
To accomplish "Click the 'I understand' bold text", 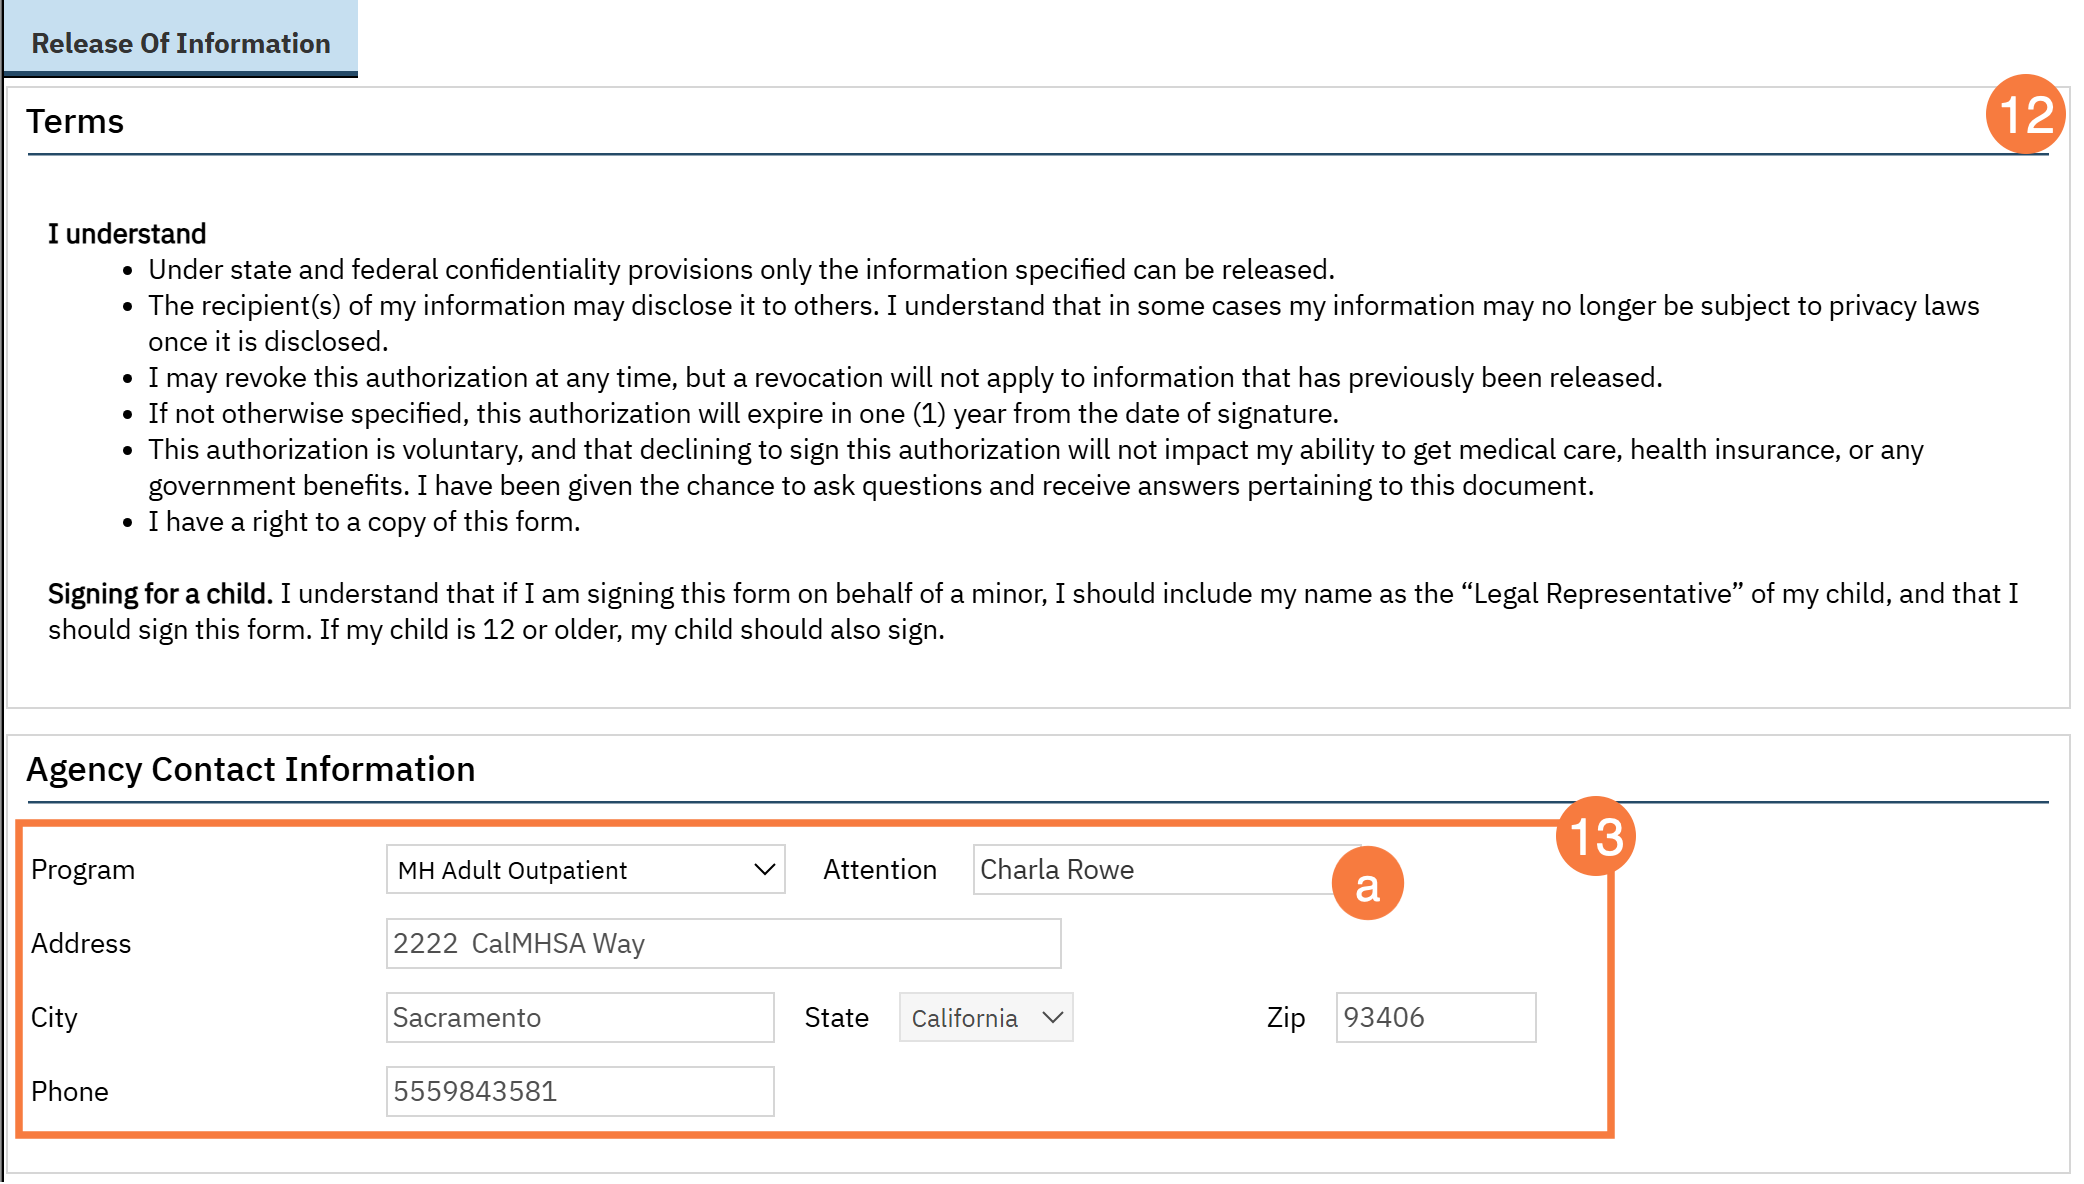I will pyautogui.click(x=127, y=234).
